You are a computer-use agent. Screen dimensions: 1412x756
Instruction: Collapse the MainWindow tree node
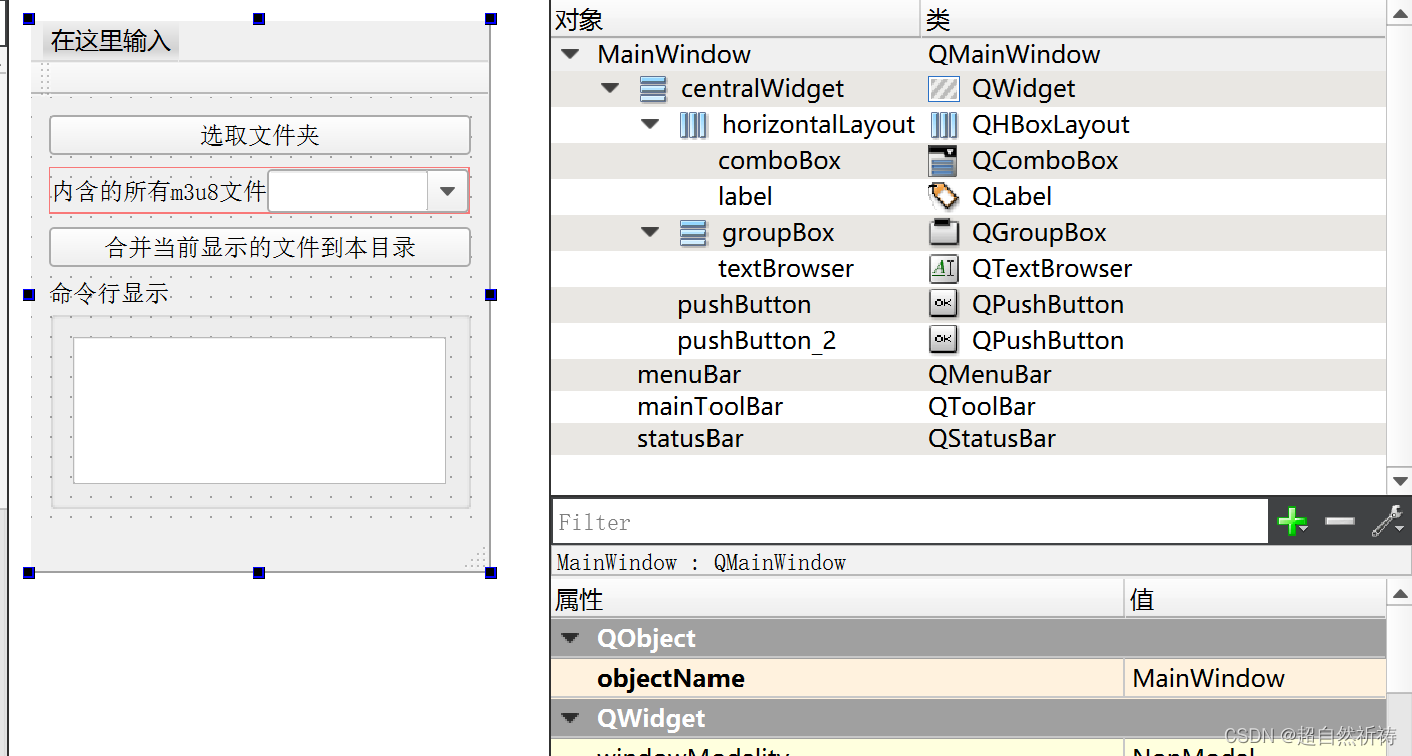[570, 54]
